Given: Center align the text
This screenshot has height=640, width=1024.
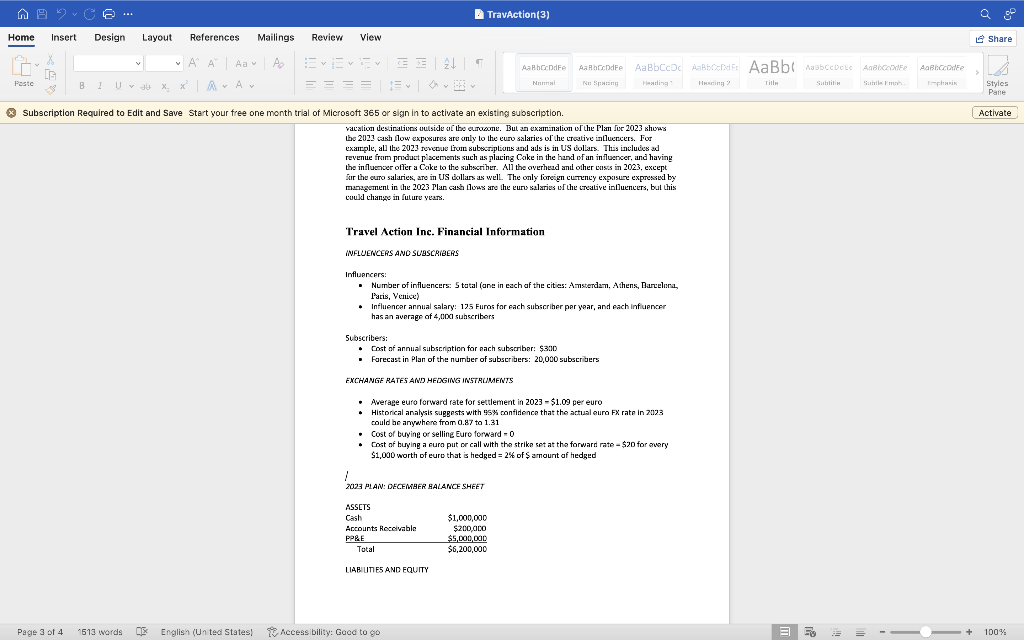Looking at the screenshot, I should click(329, 85).
